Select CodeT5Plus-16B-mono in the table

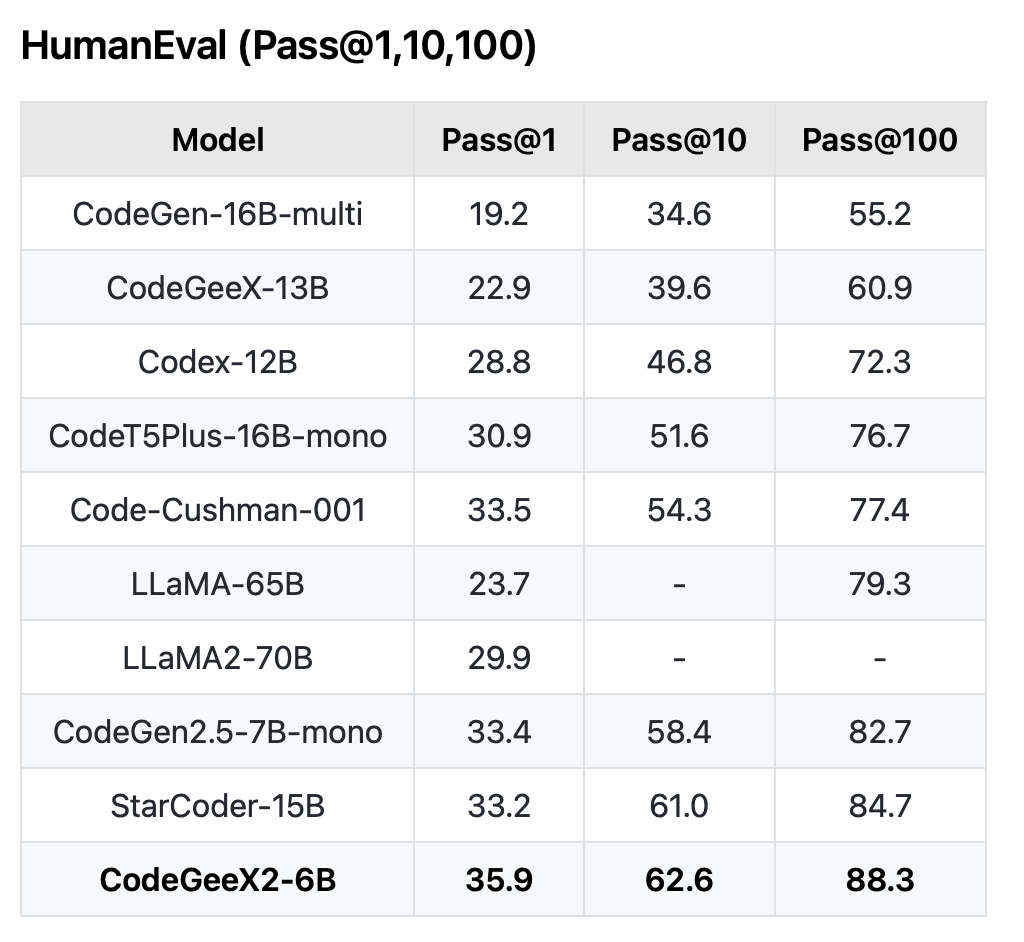coord(218,436)
